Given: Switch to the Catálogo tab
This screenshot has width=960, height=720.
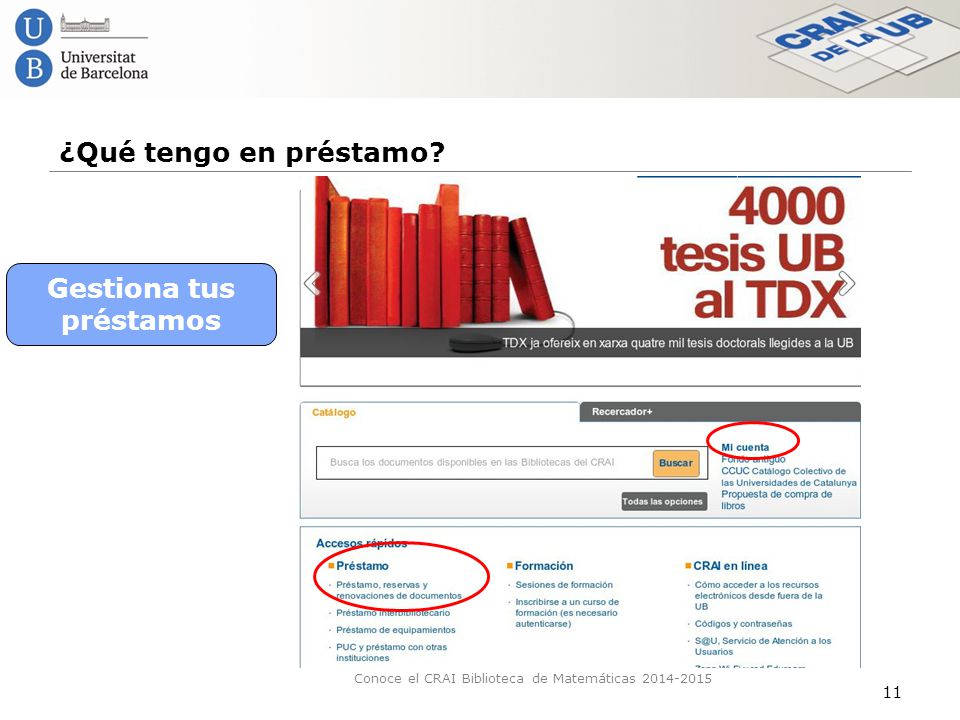Looking at the screenshot, I should coord(334,412).
